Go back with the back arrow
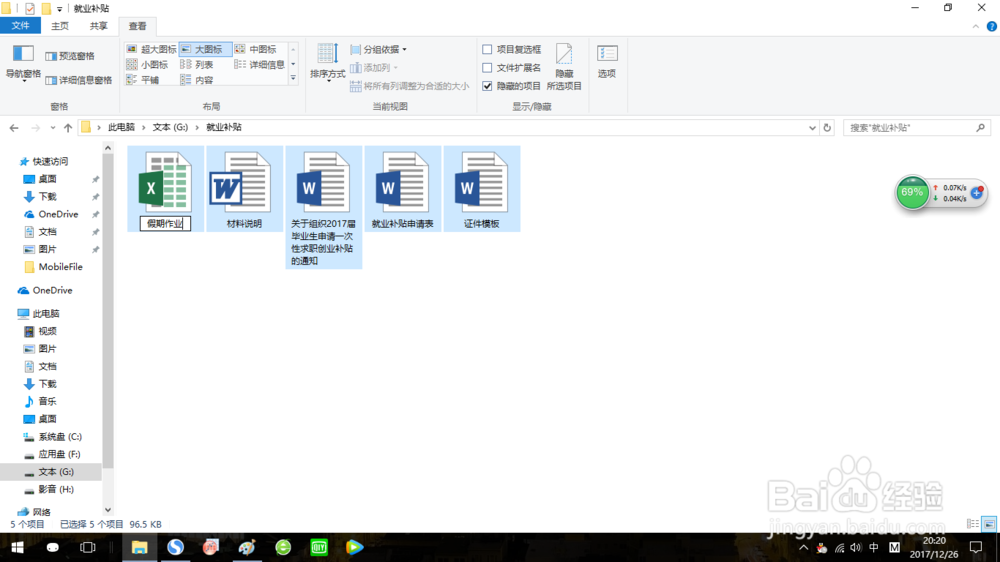Viewport: 1000px width, 562px height. (x=14, y=128)
